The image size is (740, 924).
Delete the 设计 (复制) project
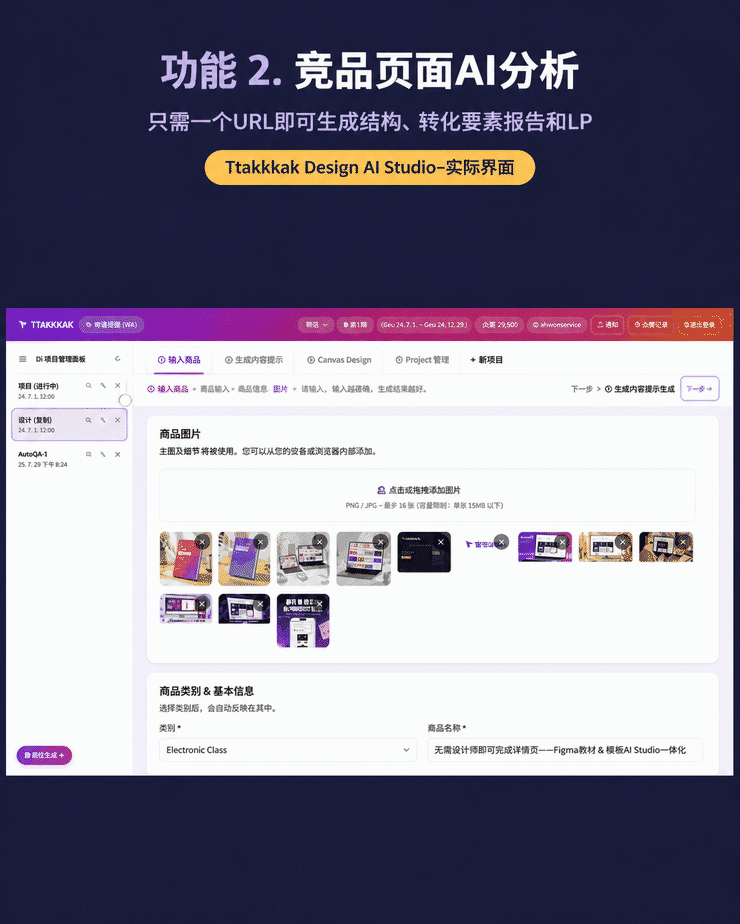click(x=118, y=420)
